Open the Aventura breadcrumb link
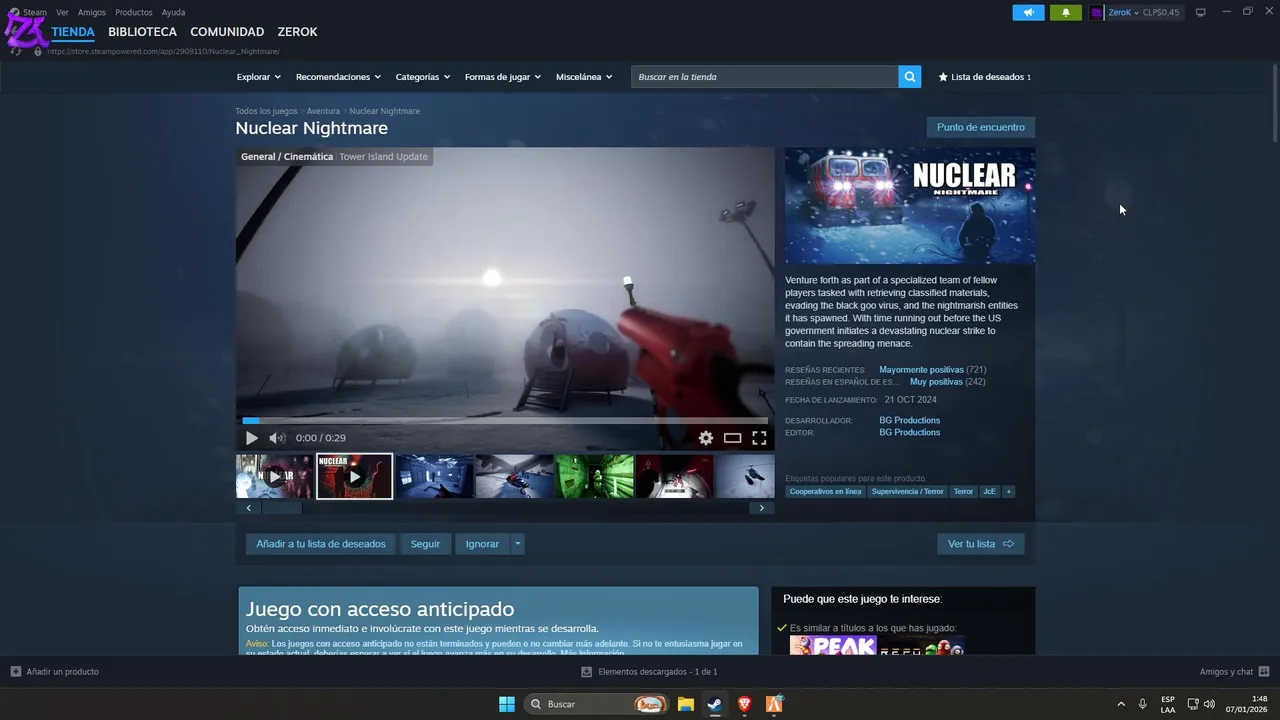Viewport: 1280px width, 720px height. tap(323, 111)
